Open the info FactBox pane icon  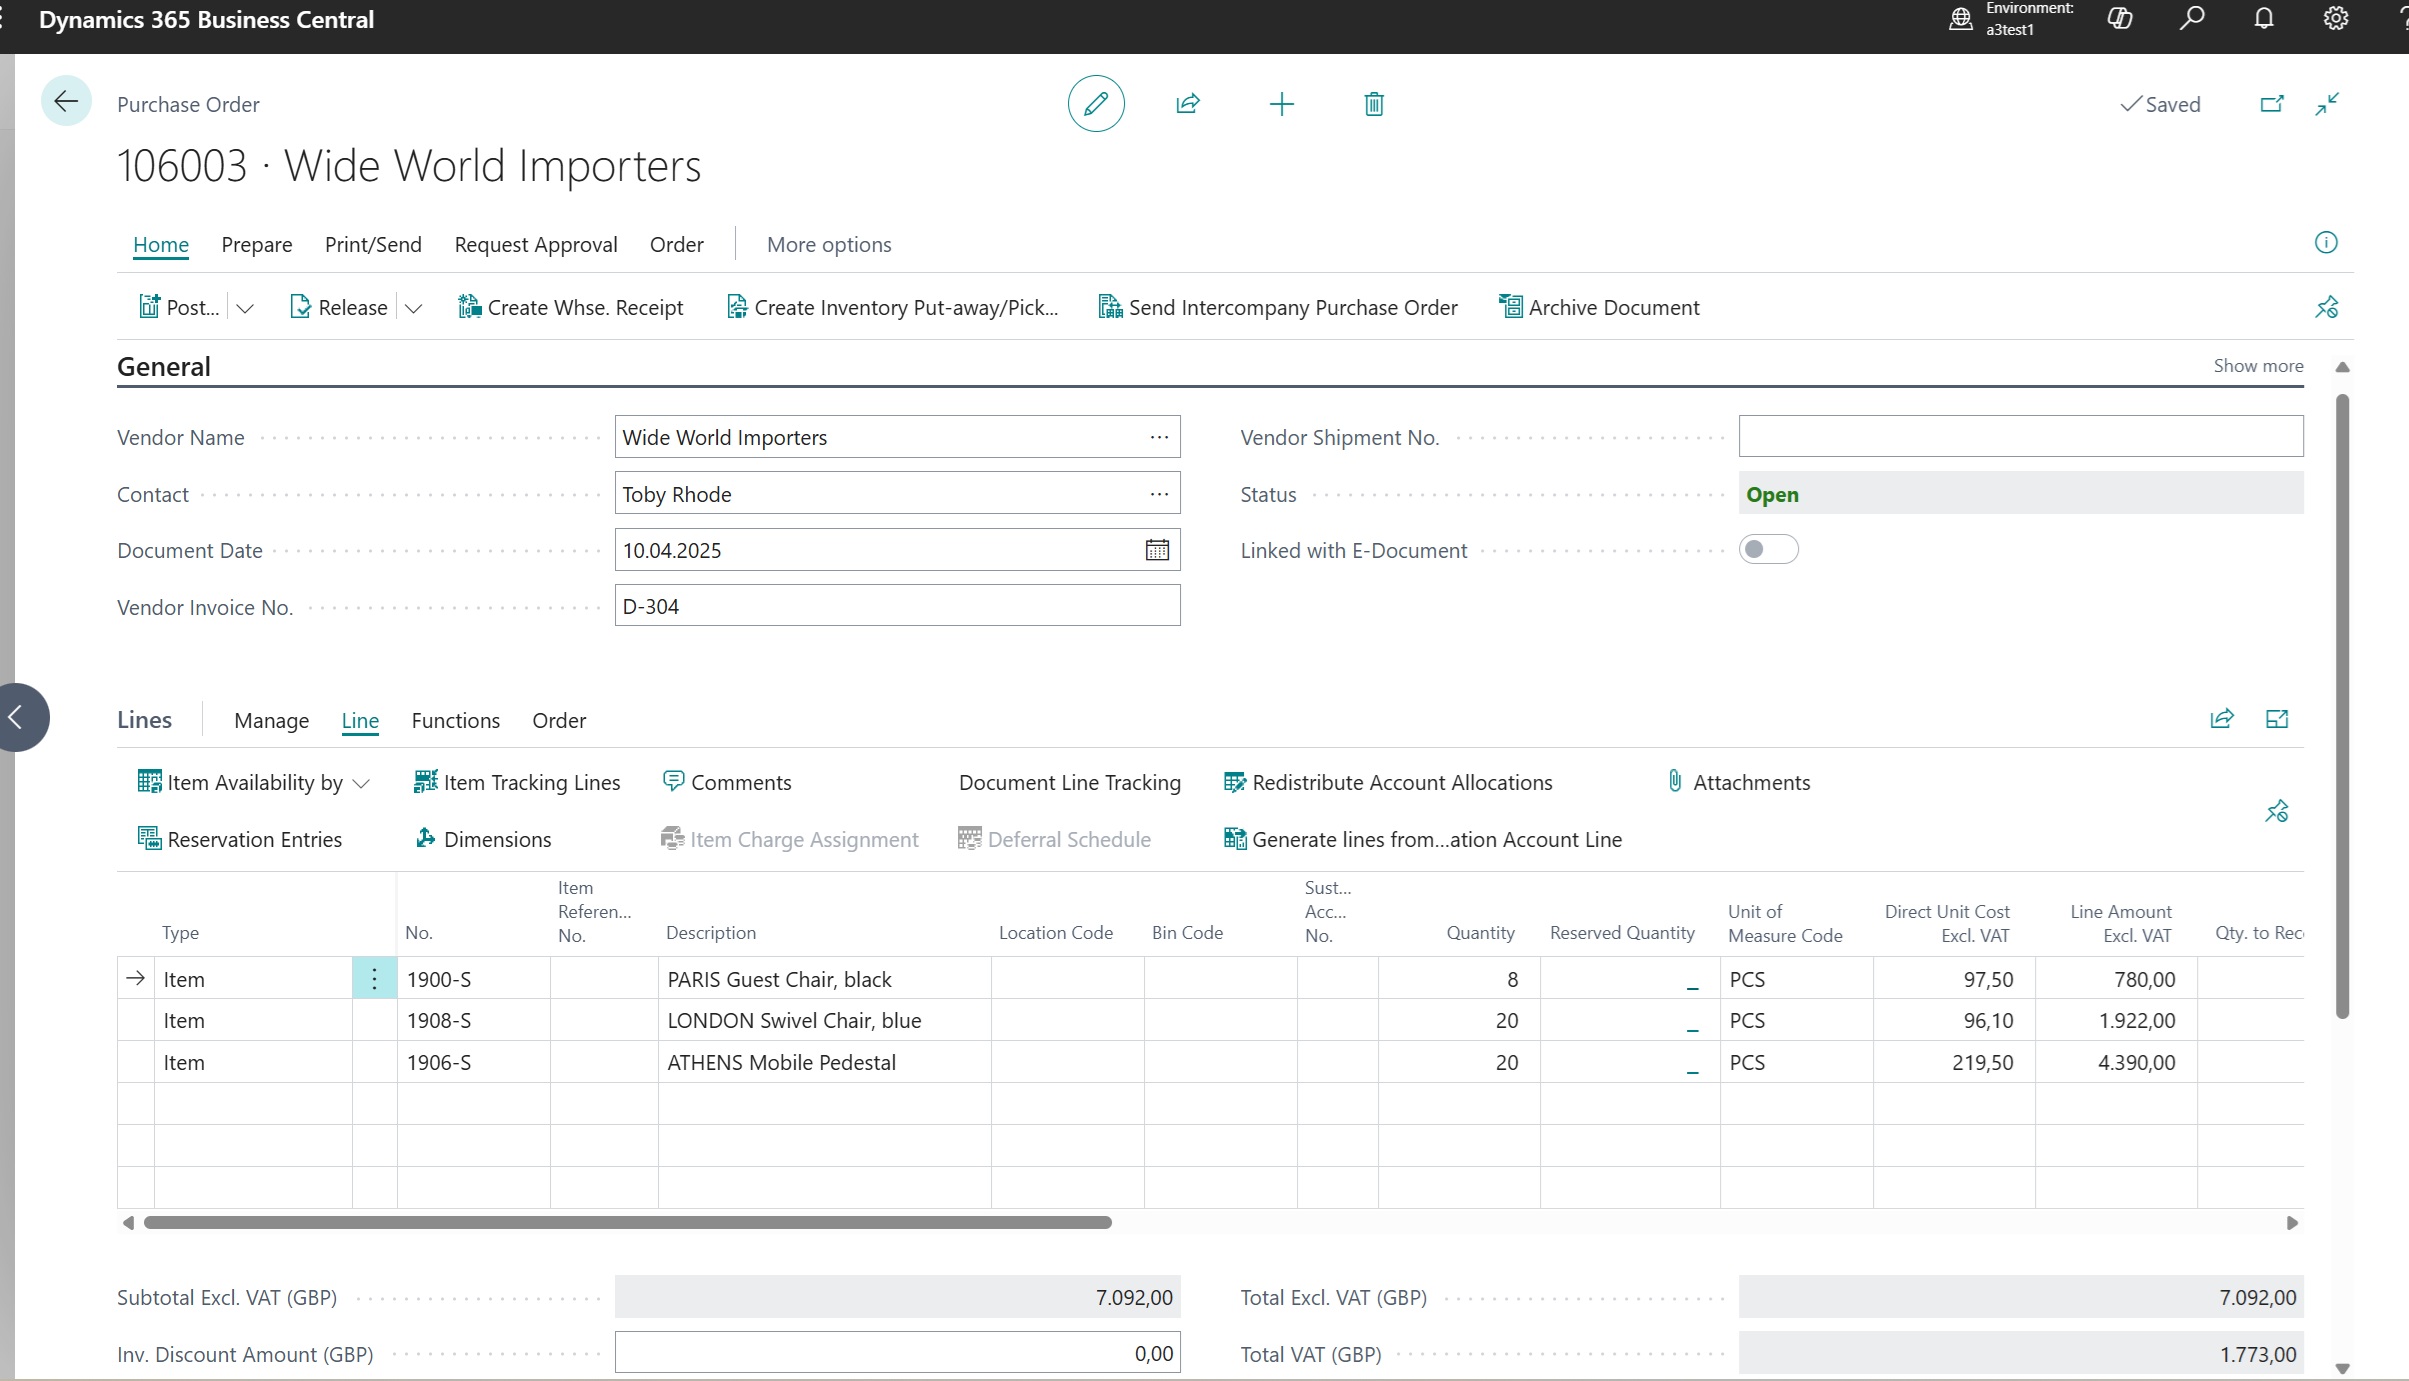pyautogui.click(x=2326, y=243)
